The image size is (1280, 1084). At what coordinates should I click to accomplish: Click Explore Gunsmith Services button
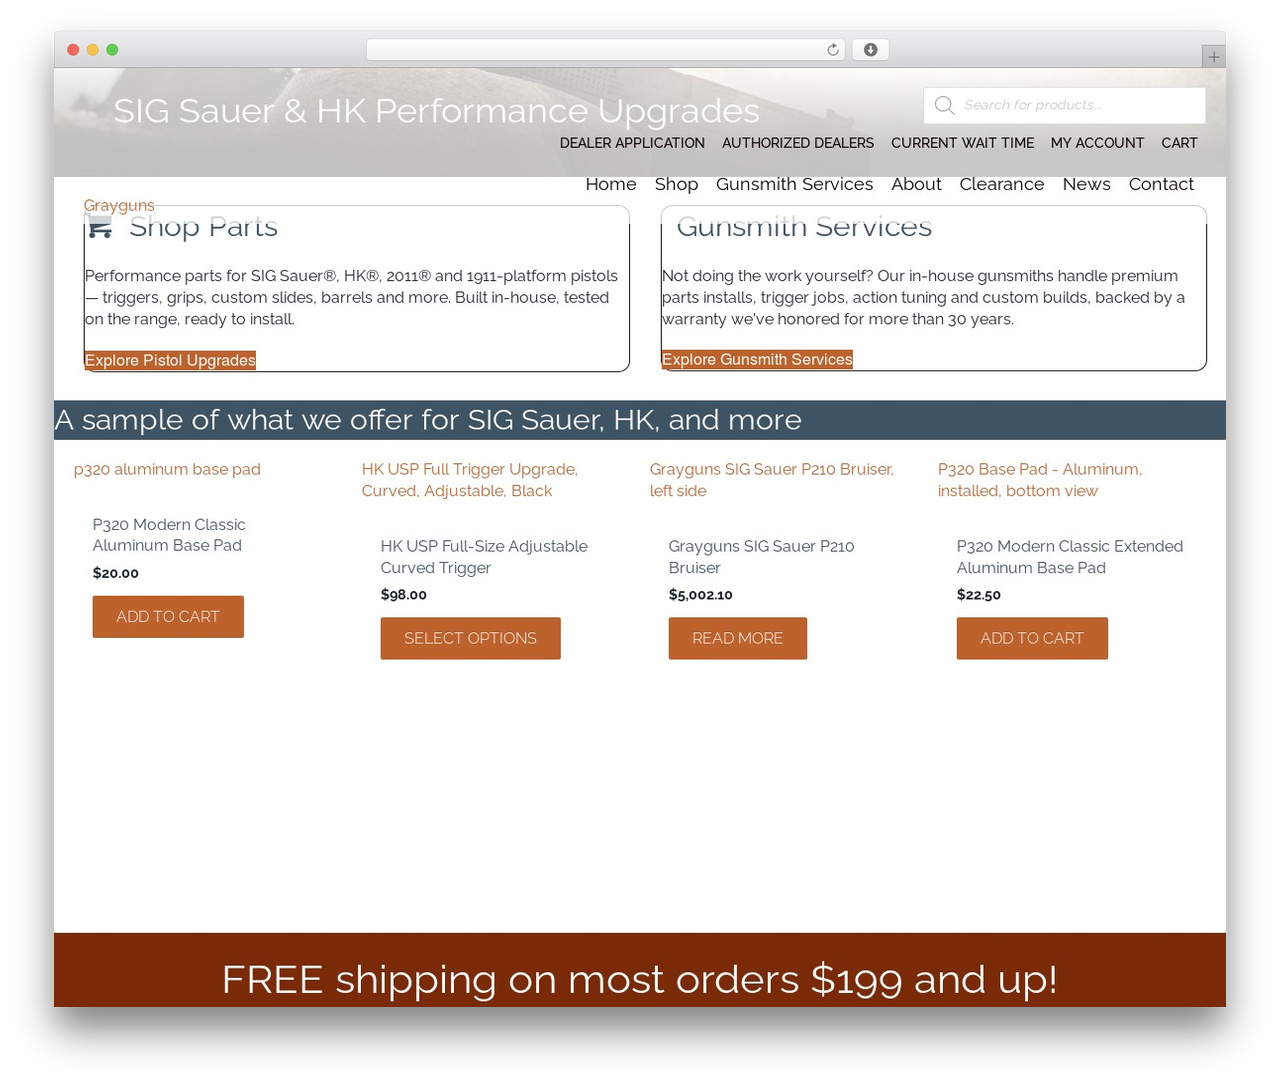click(x=757, y=359)
